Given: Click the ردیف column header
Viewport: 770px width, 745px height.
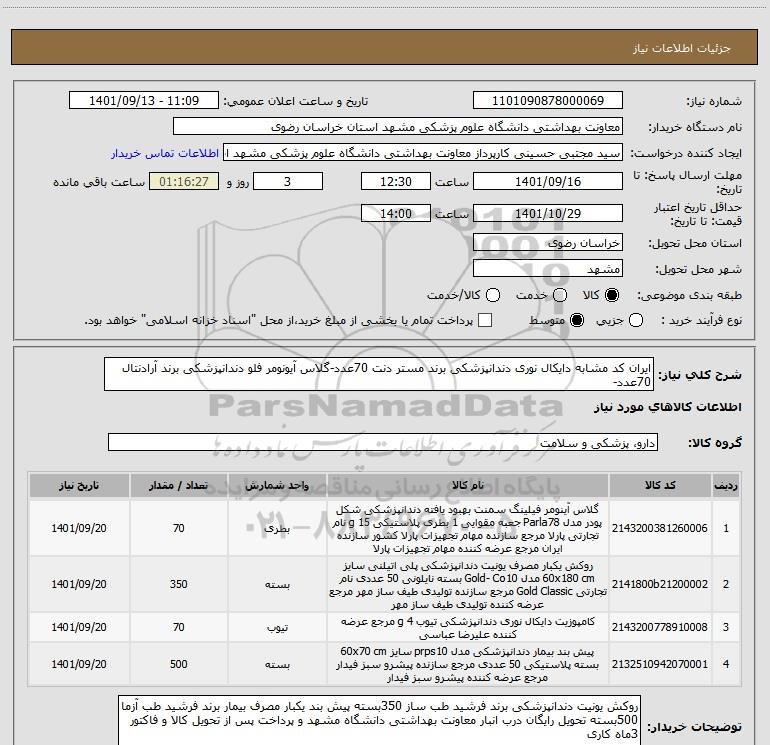Looking at the screenshot, I should click(x=726, y=485).
